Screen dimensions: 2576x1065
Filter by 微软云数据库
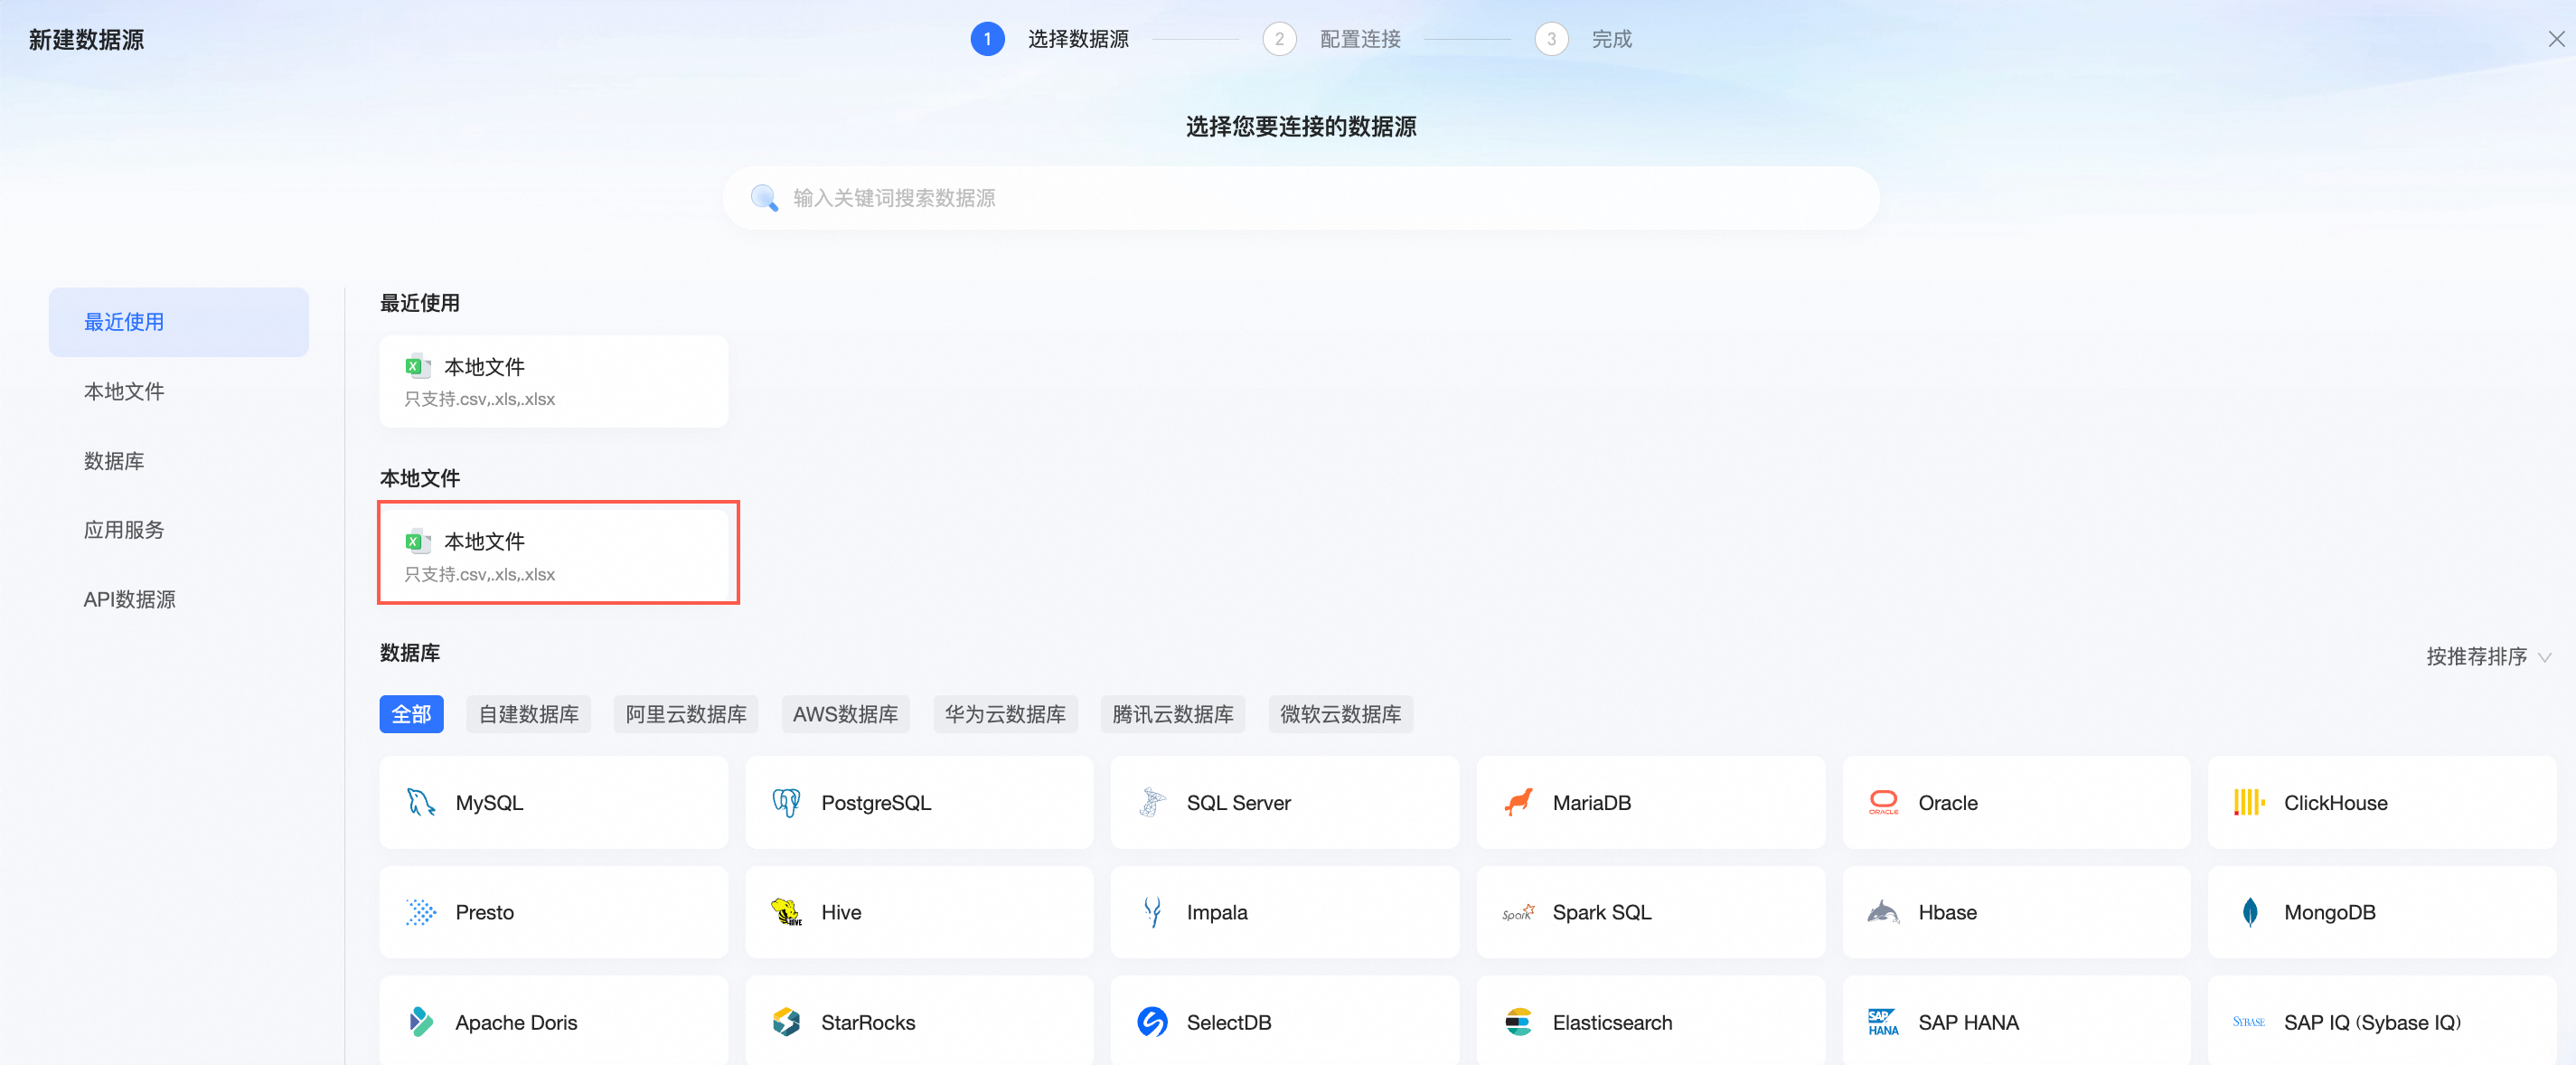click(1340, 714)
